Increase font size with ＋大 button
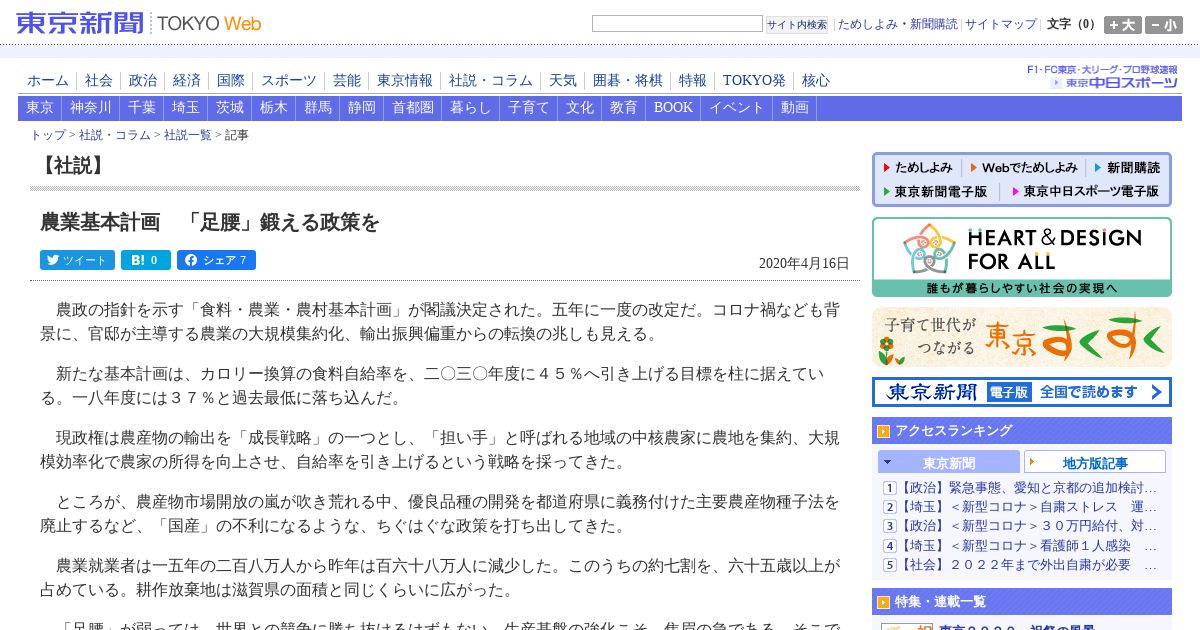 (1122, 25)
